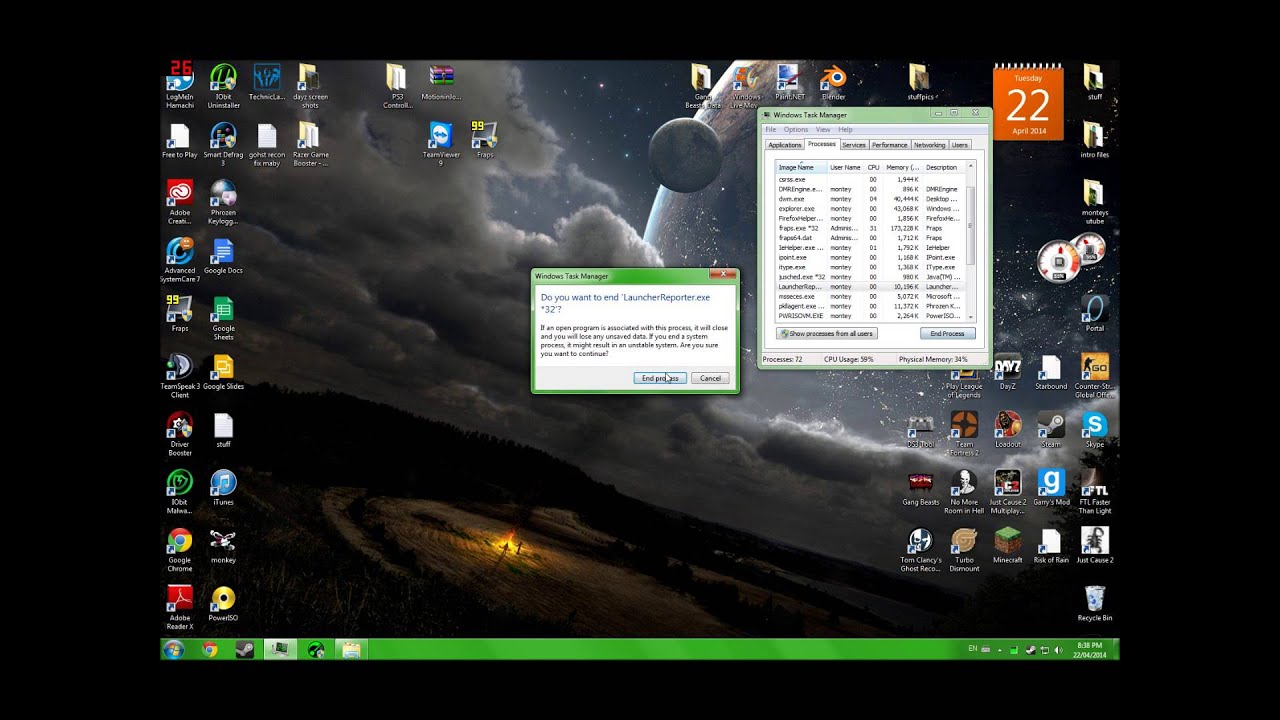The height and width of the screenshot is (720, 1280).
Task: Open the Portal desktop icon
Action: [1095, 315]
